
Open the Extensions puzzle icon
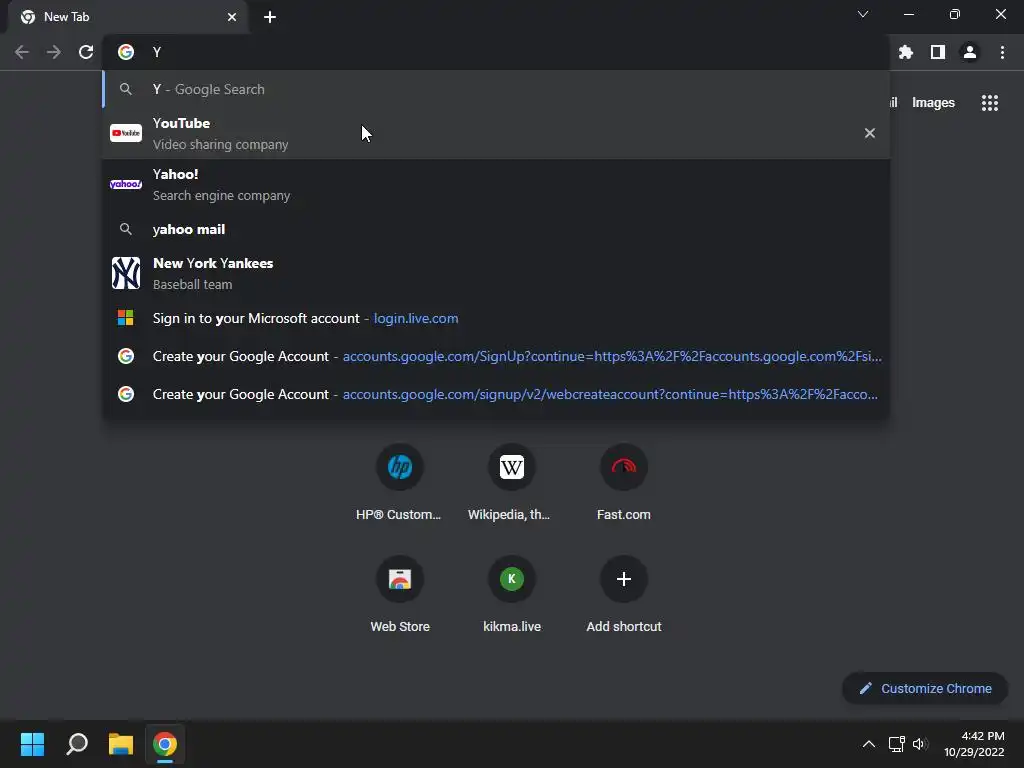coord(906,52)
